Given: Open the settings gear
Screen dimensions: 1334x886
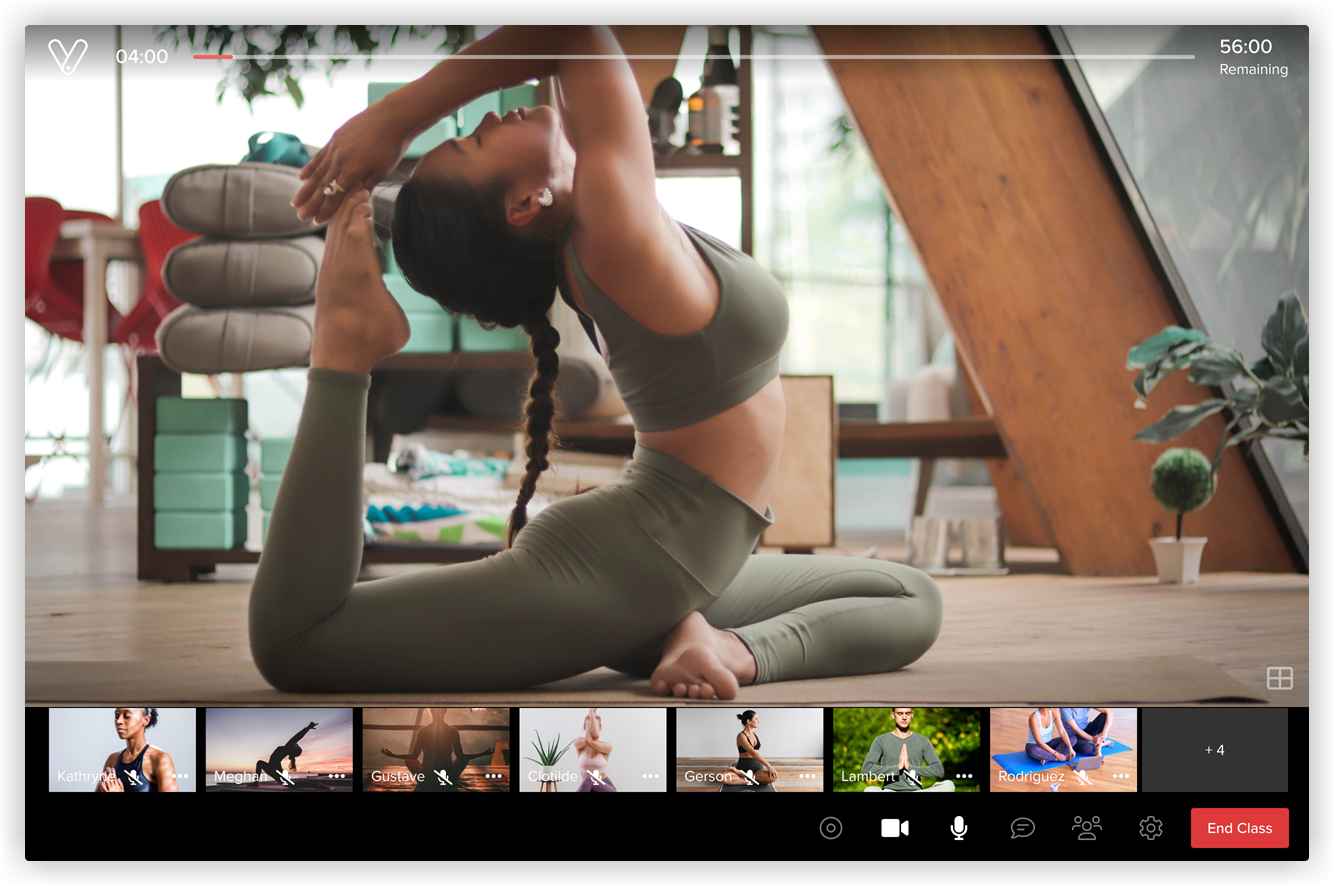Looking at the screenshot, I should tap(1151, 828).
